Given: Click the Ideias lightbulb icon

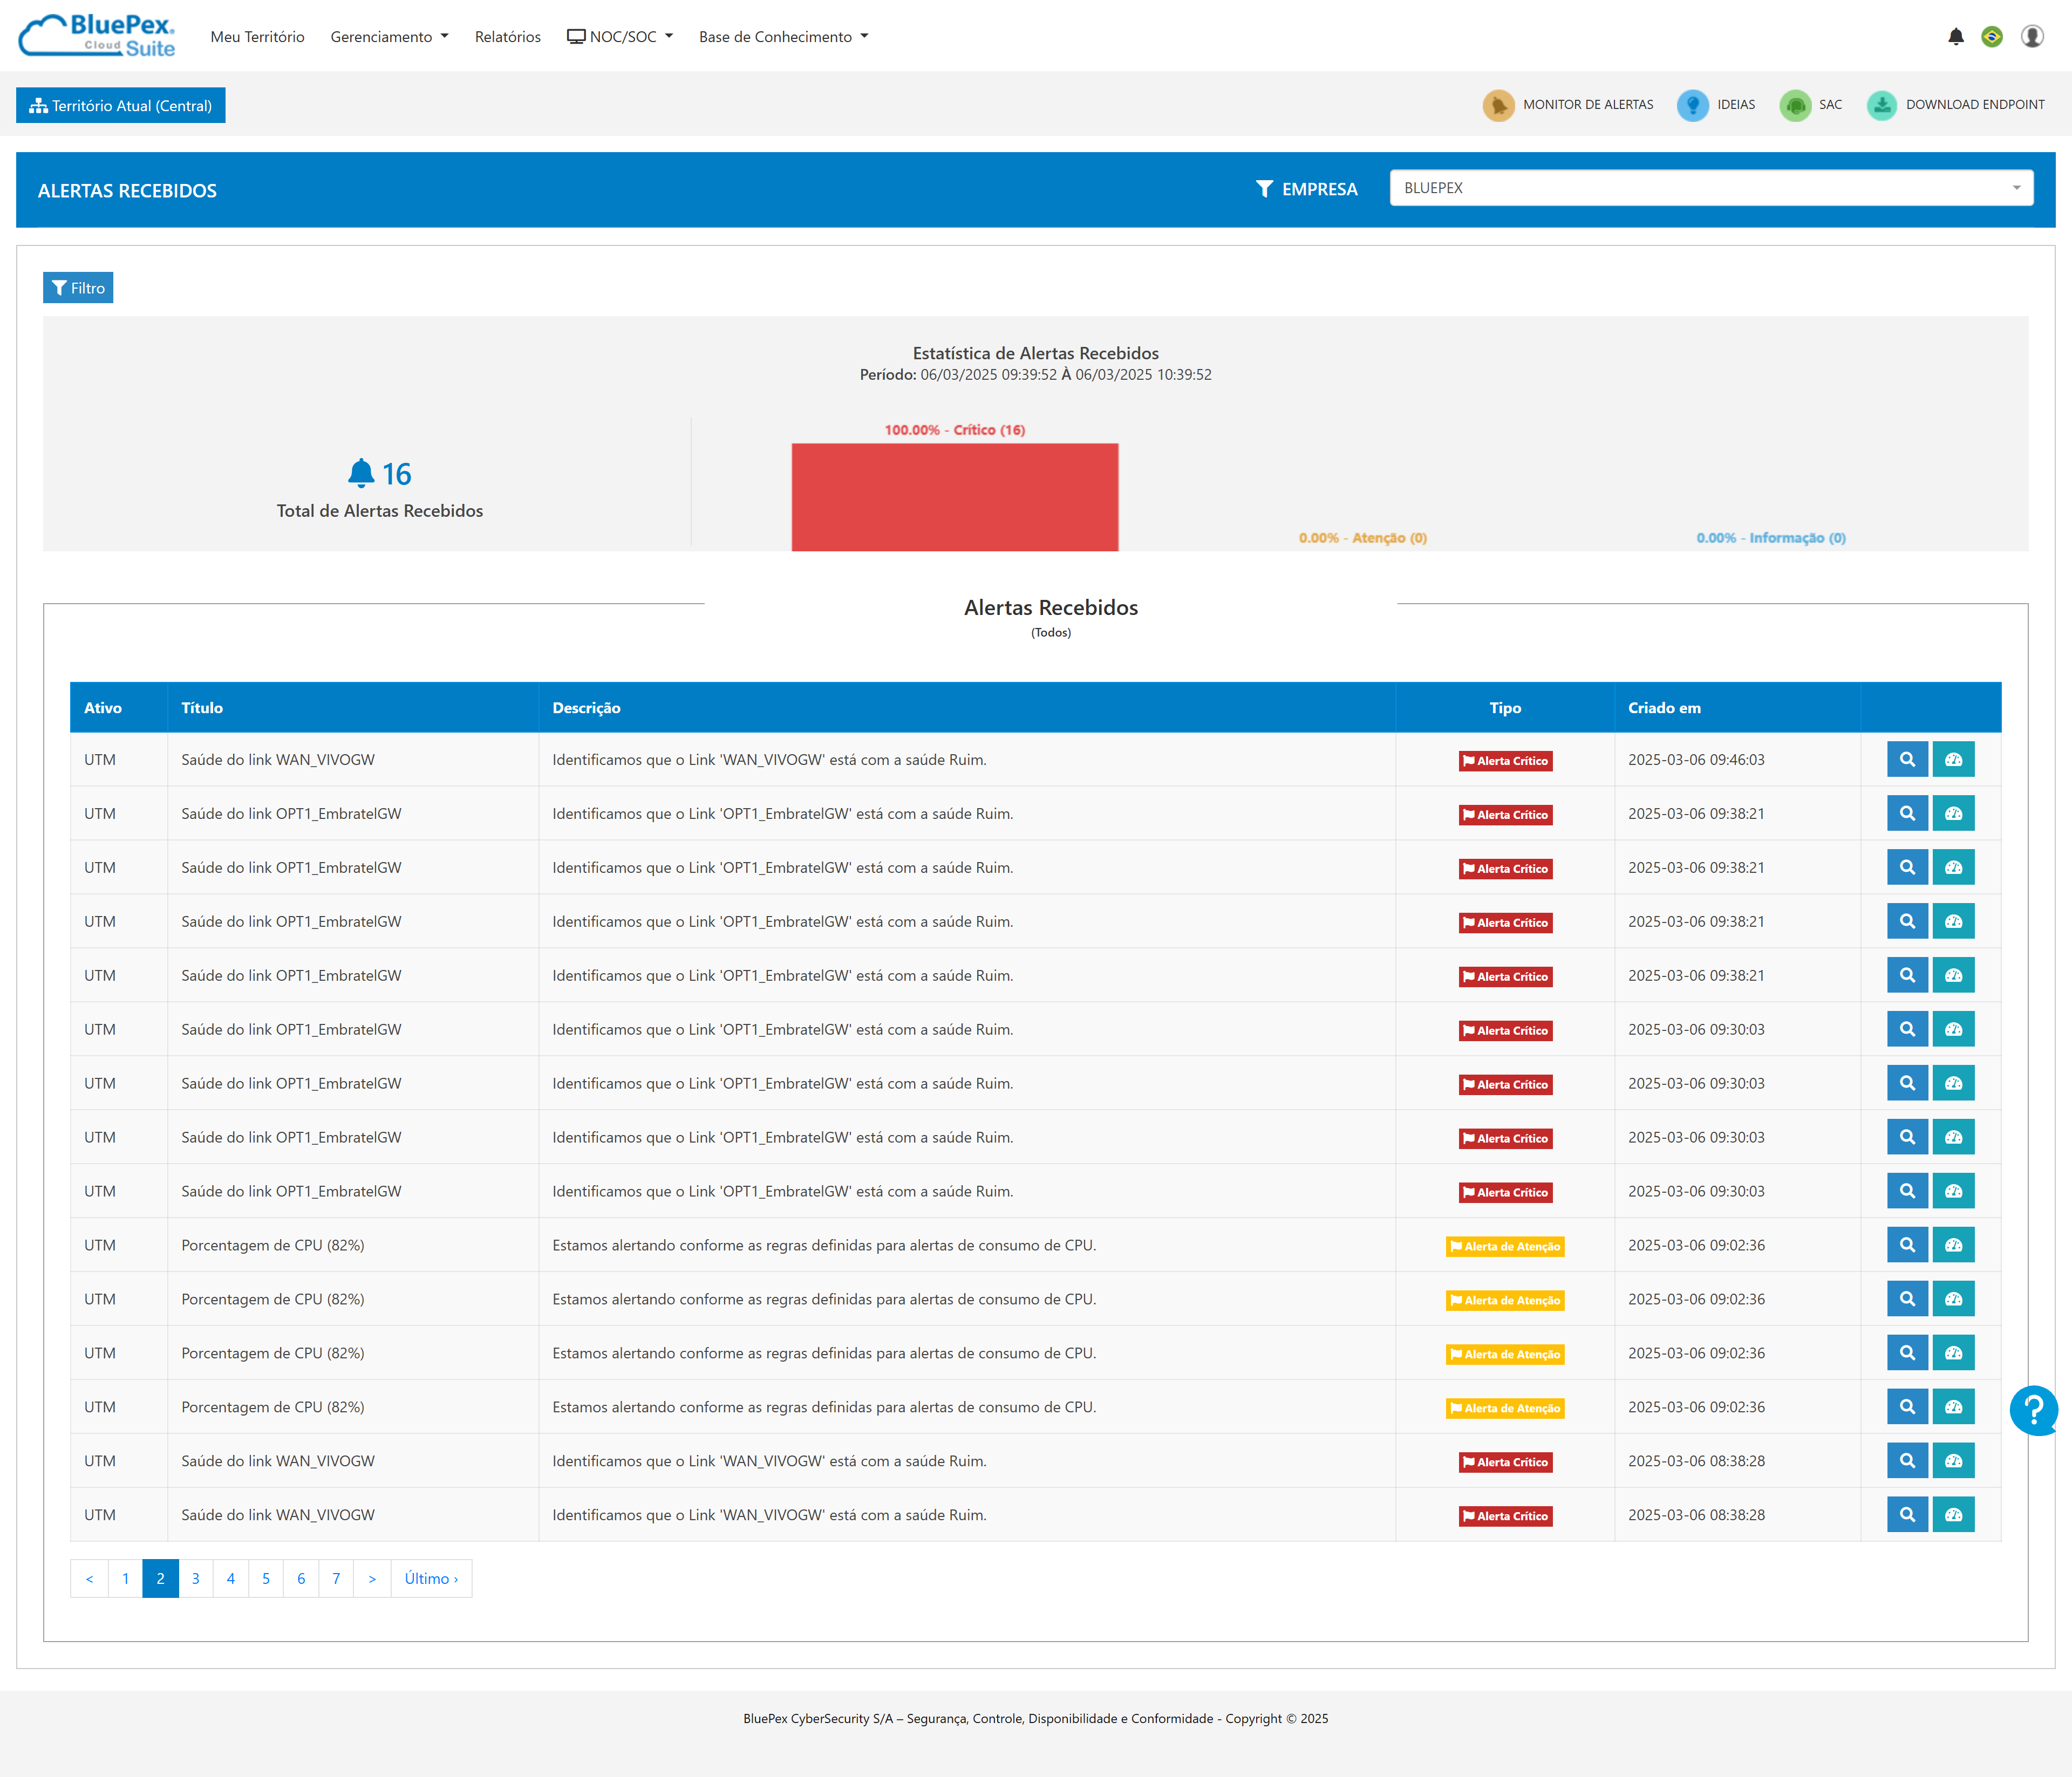Looking at the screenshot, I should tap(1692, 105).
